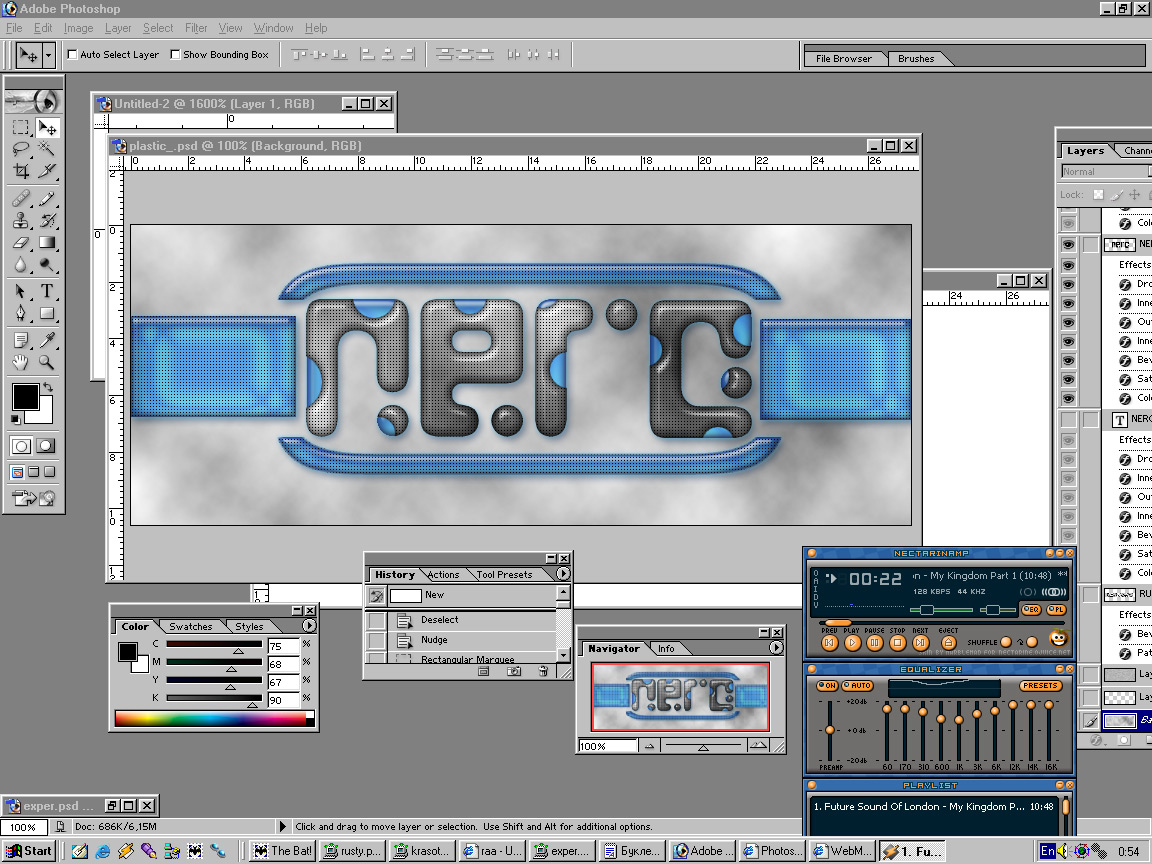Select the Brush tool
This screenshot has width=1152, height=864.
[x=46, y=198]
